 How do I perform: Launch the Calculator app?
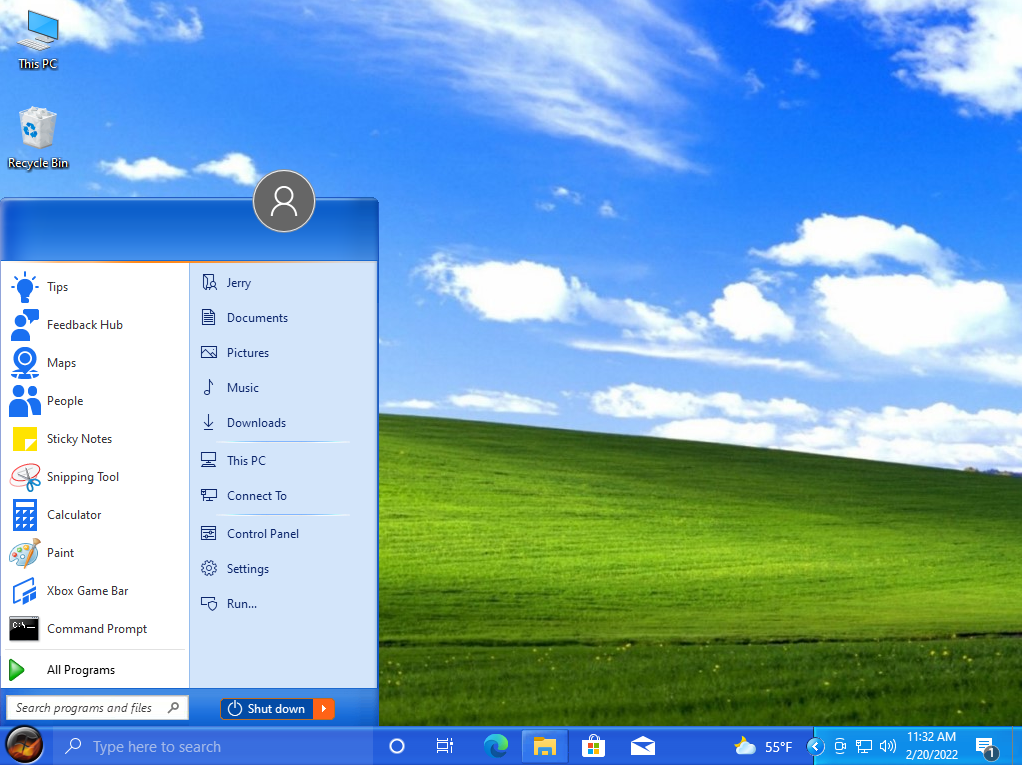(95, 515)
